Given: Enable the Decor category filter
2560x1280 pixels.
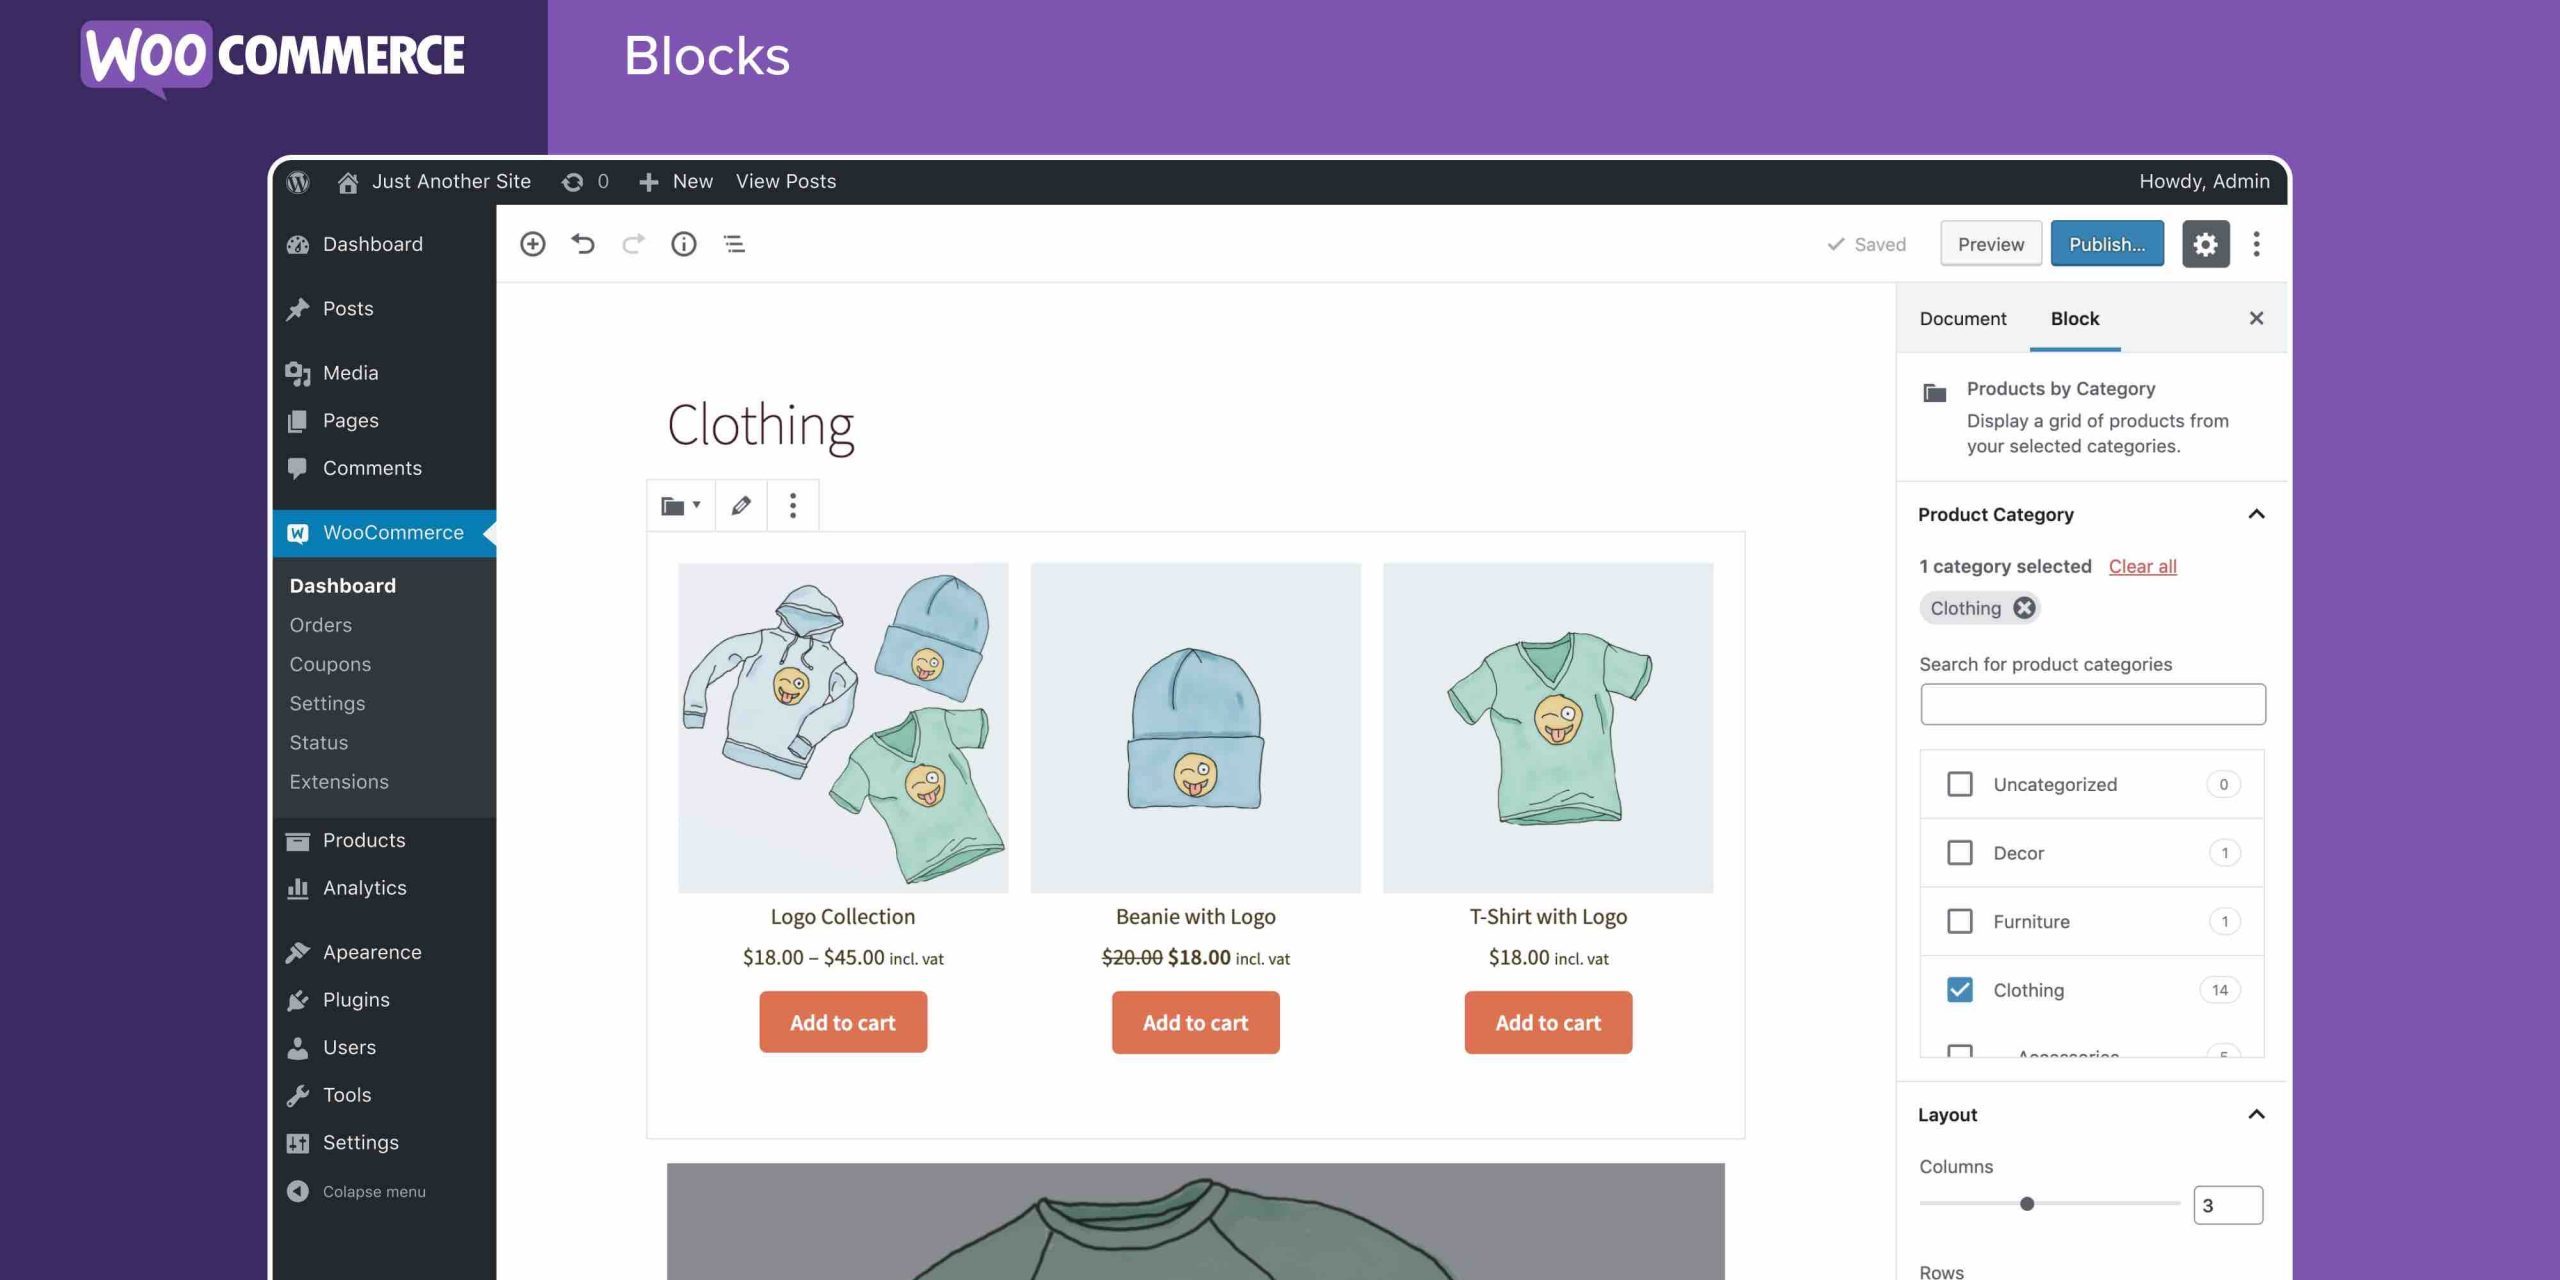Looking at the screenshot, I should 1959,852.
